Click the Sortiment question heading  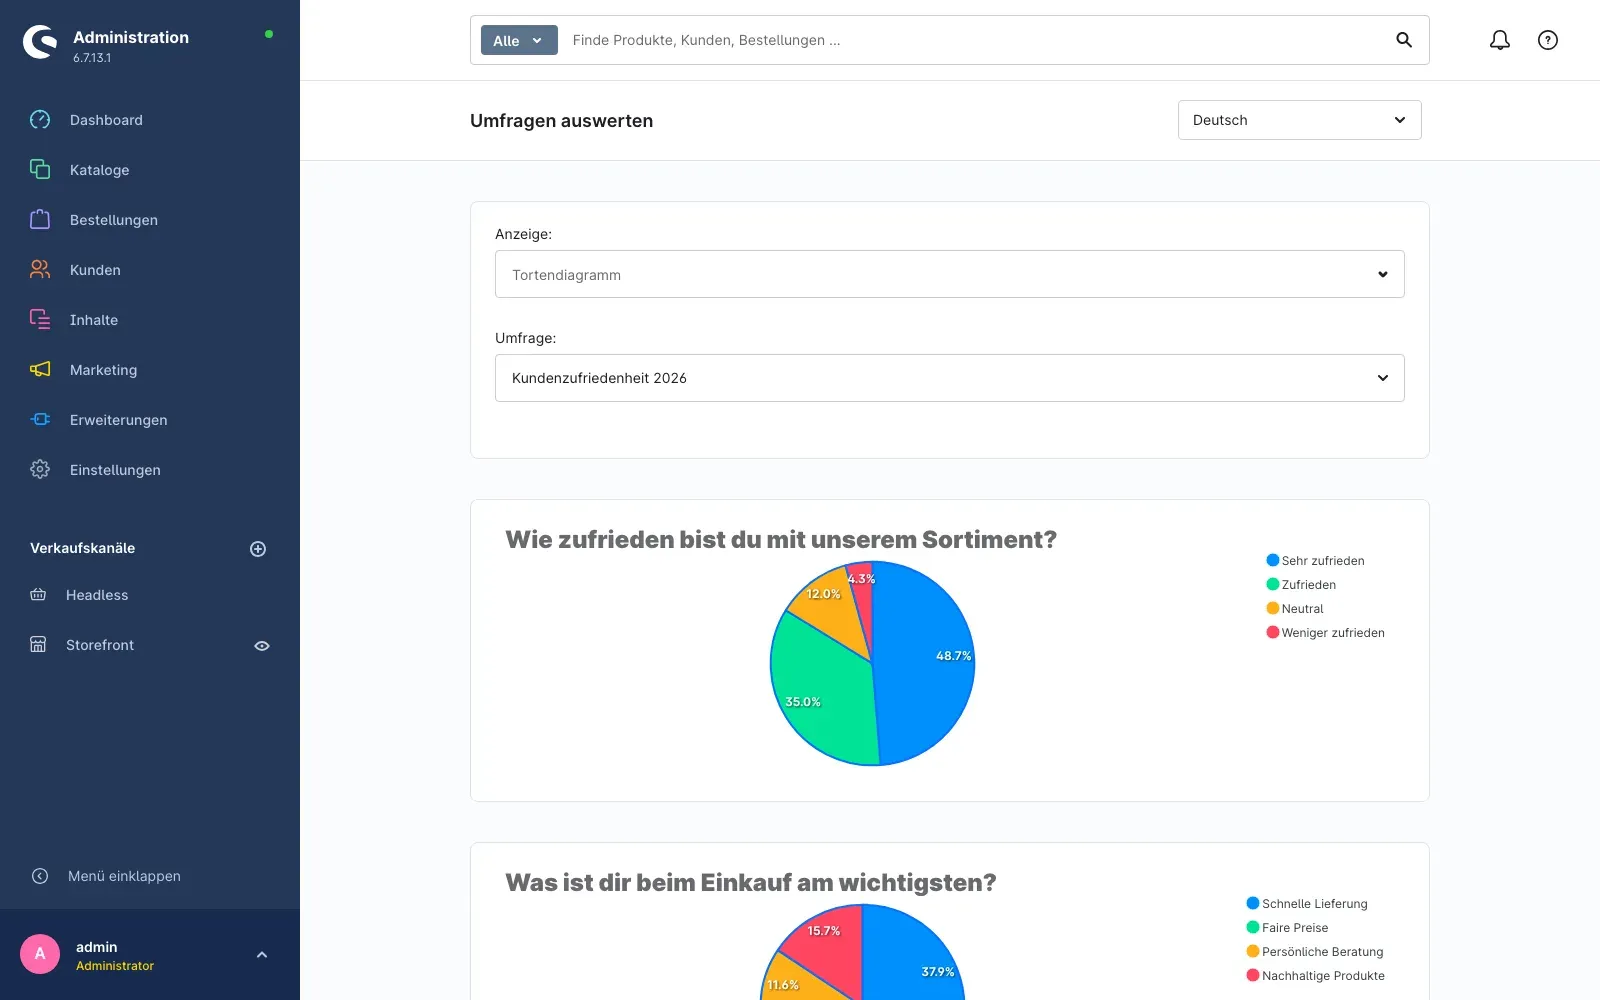(x=781, y=540)
